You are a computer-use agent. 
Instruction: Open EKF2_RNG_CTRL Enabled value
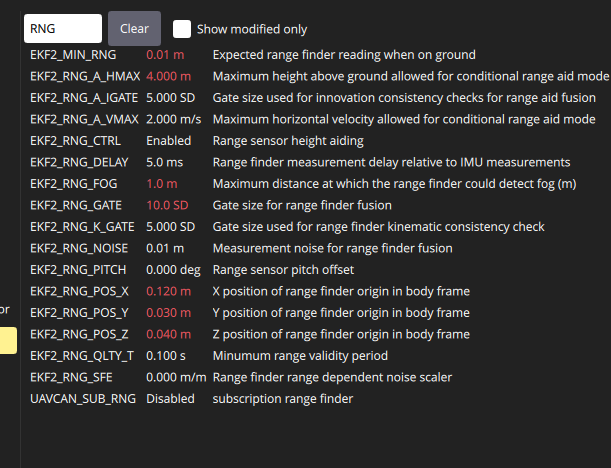pyautogui.click(x=168, y=141)
